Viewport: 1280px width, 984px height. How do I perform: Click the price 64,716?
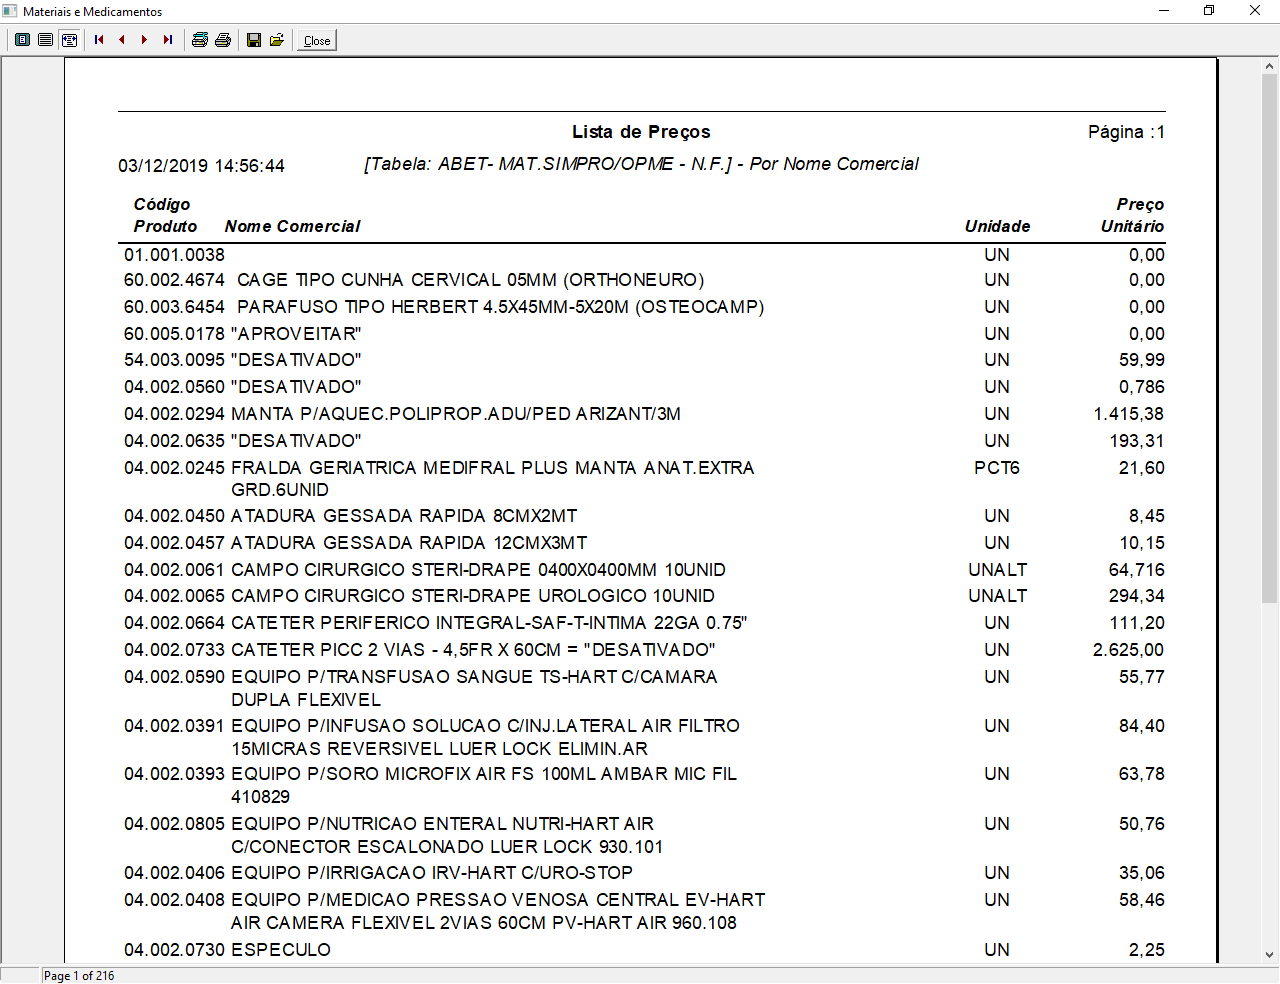click(x=1137, y=570)
